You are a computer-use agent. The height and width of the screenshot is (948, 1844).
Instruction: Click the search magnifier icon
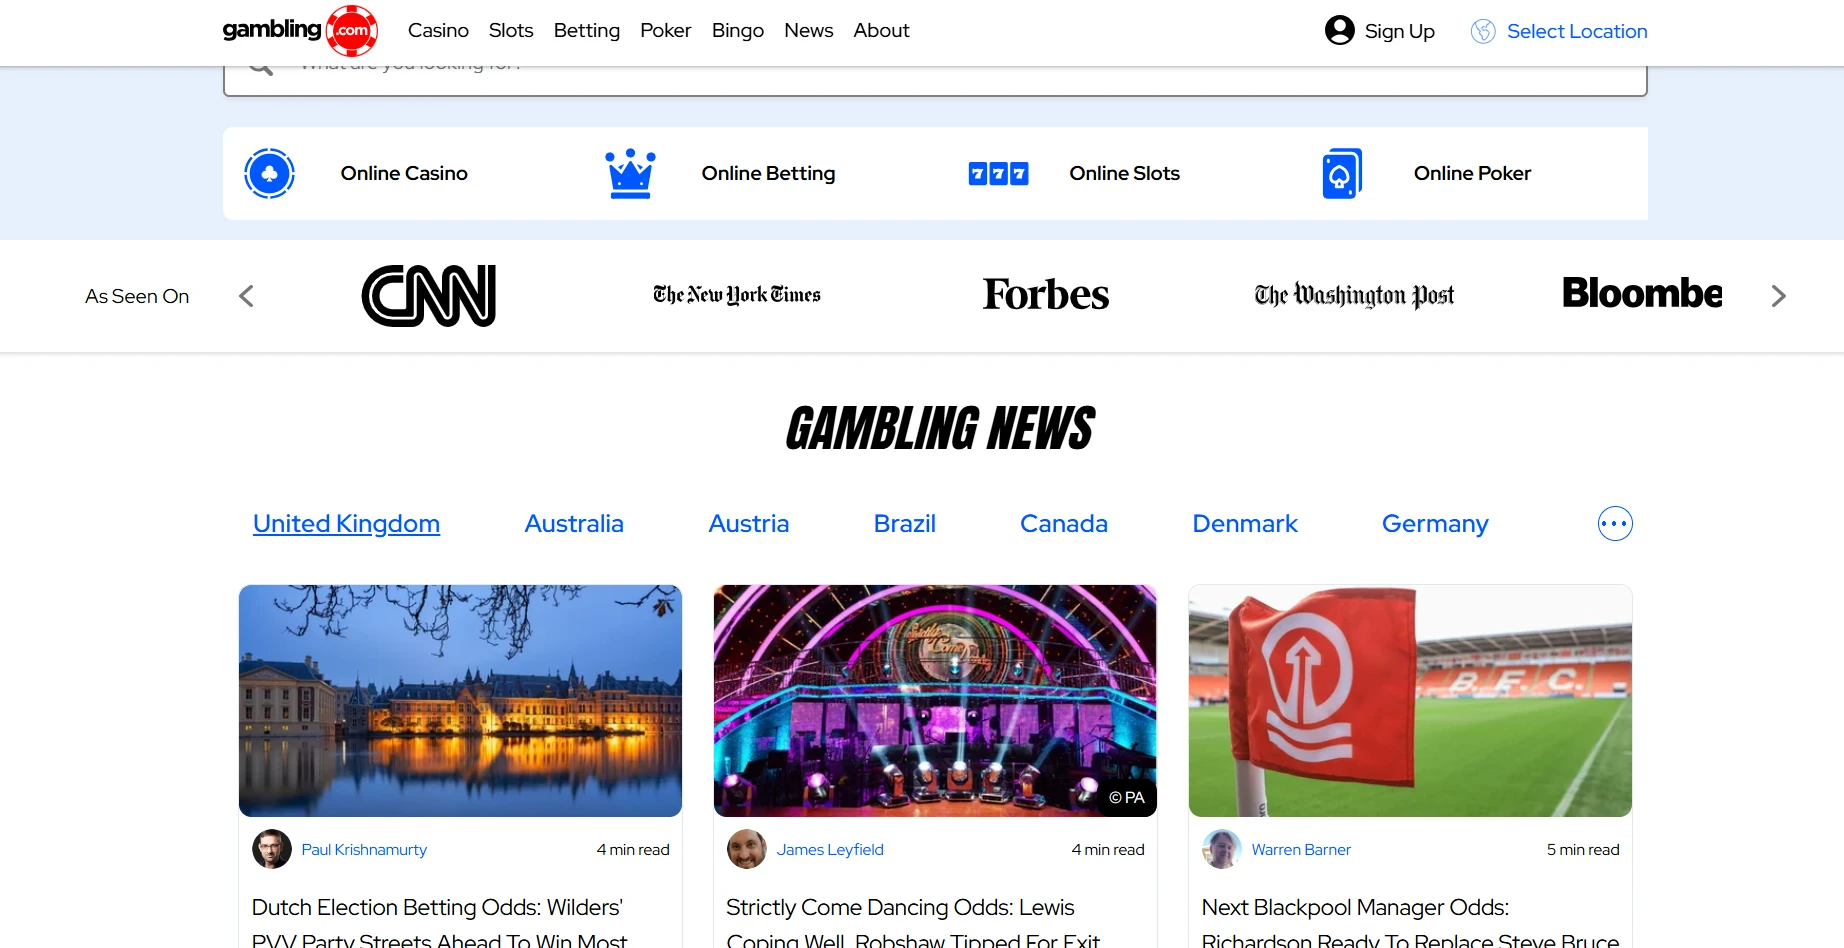261,70
